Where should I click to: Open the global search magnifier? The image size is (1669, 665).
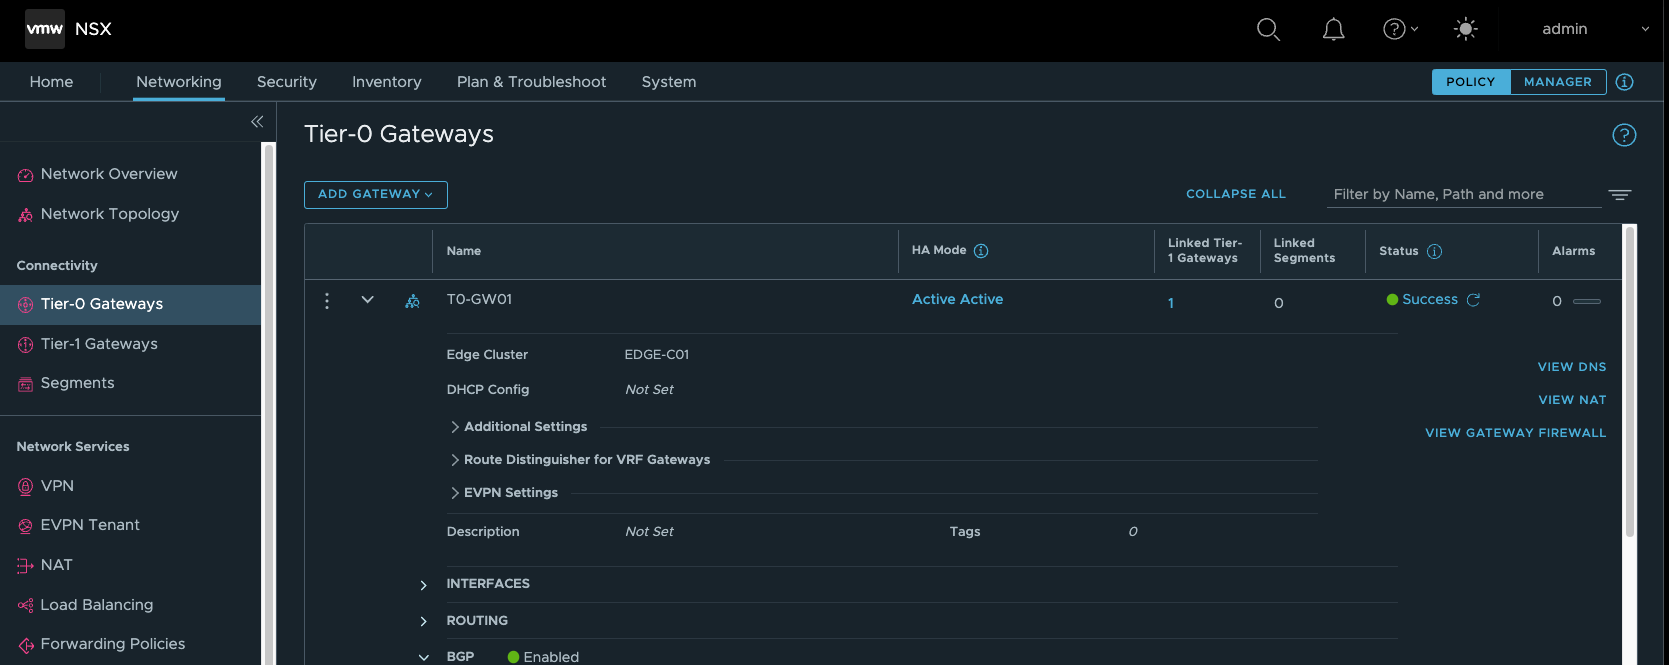(x=1268, y=29)
